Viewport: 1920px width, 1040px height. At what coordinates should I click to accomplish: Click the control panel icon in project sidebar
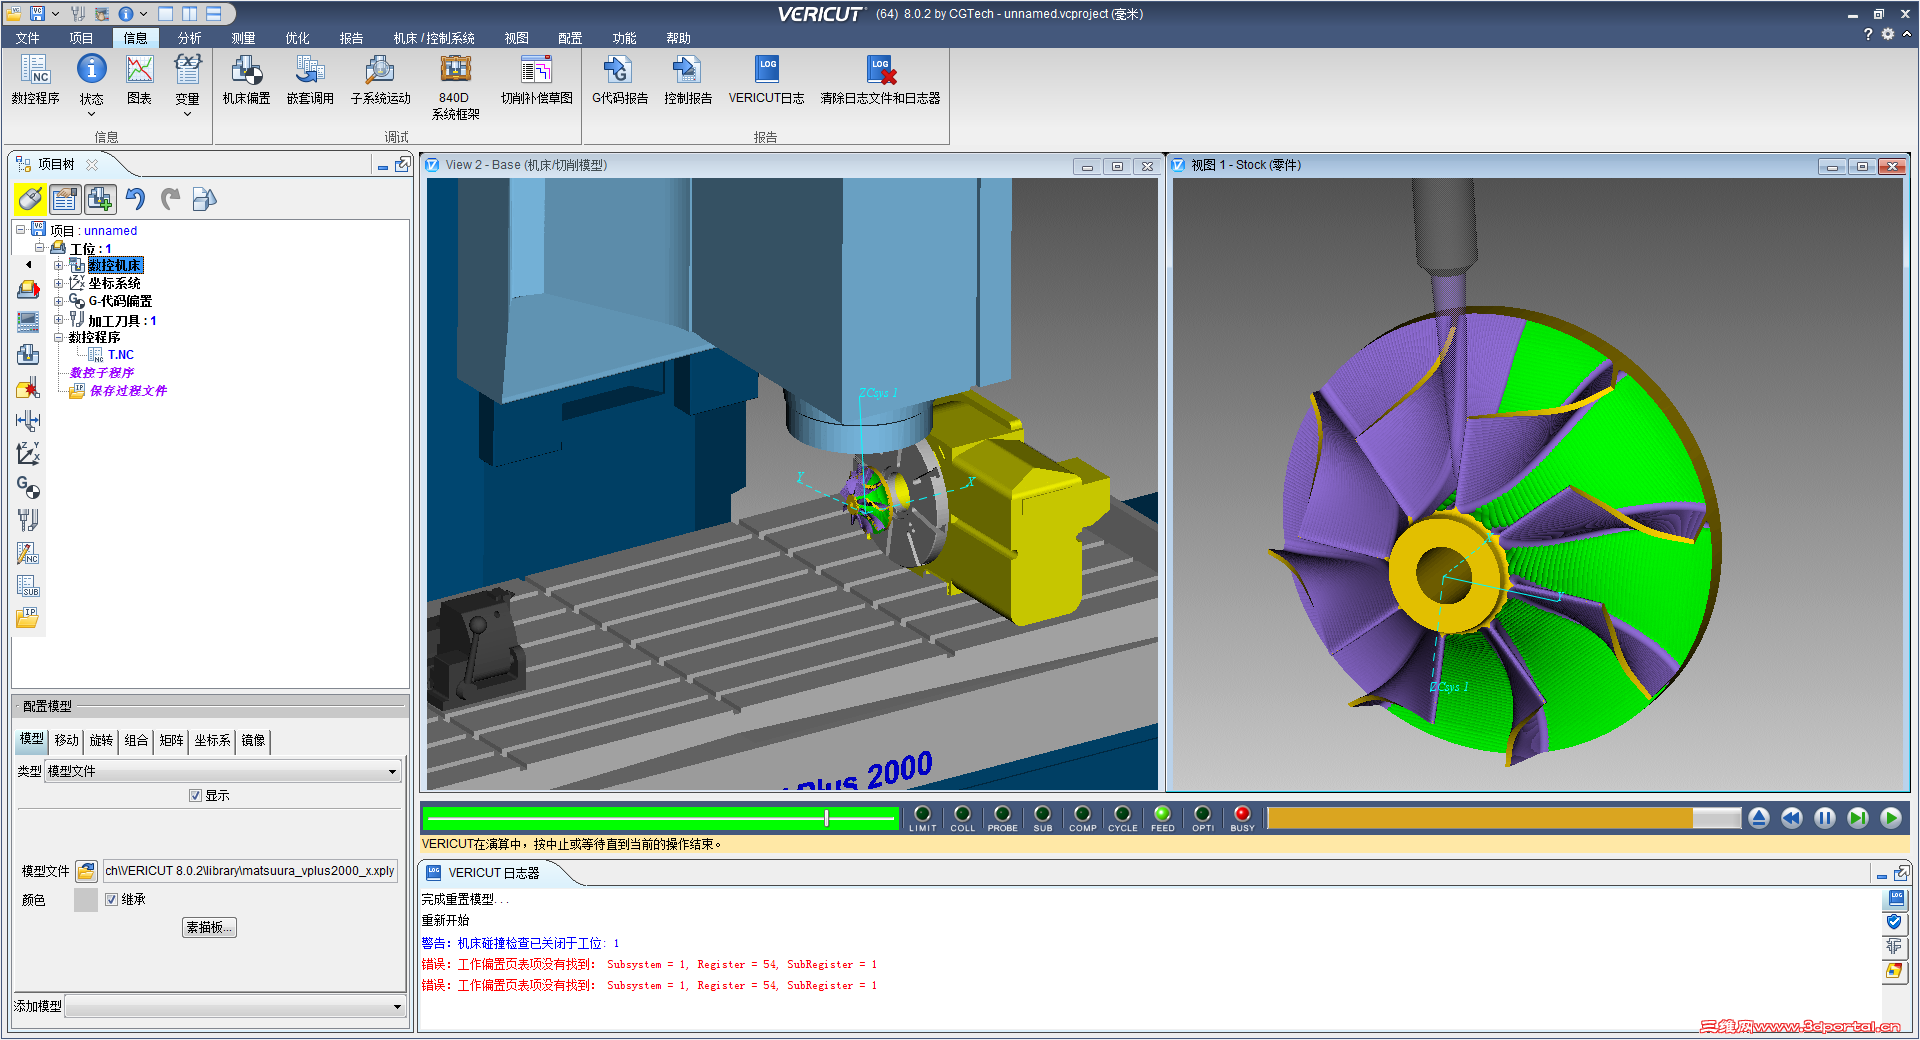click(x=28, y=322)
